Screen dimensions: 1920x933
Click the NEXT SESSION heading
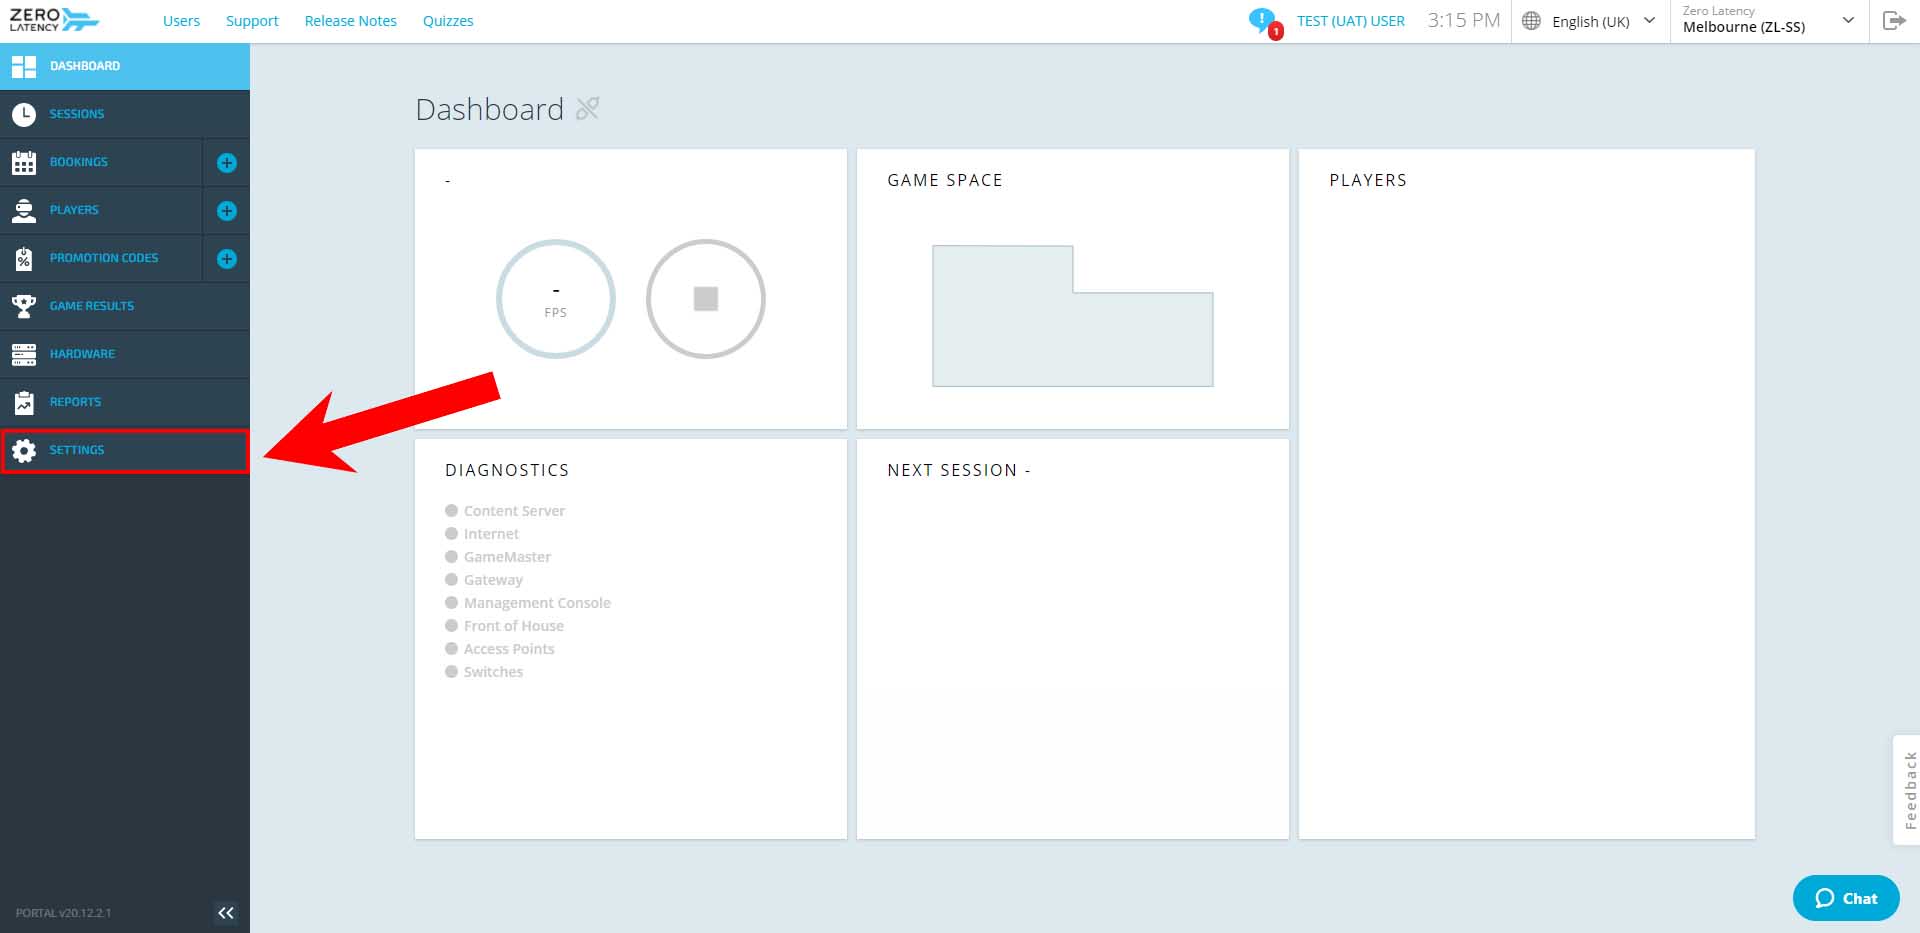959,470
